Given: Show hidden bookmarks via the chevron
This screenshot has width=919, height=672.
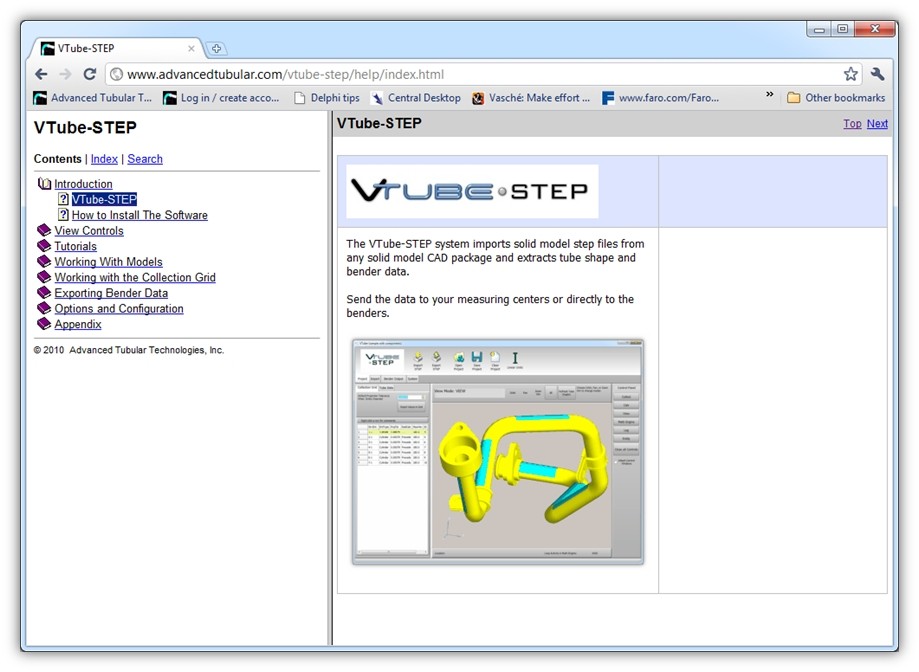Looking at the screenshot, I should point(769,96).
